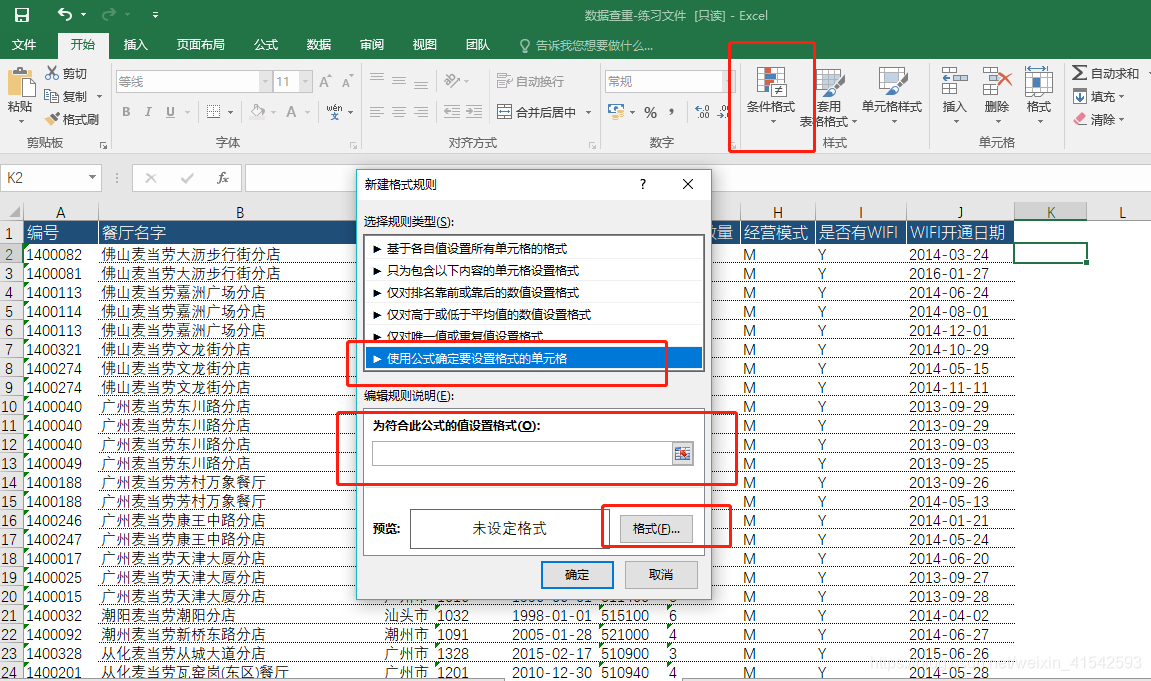The height and width of the screenshot is (681, 1151).
Task: Click the Format (格式) button in the dialog
Action: (x=656, y=528)
